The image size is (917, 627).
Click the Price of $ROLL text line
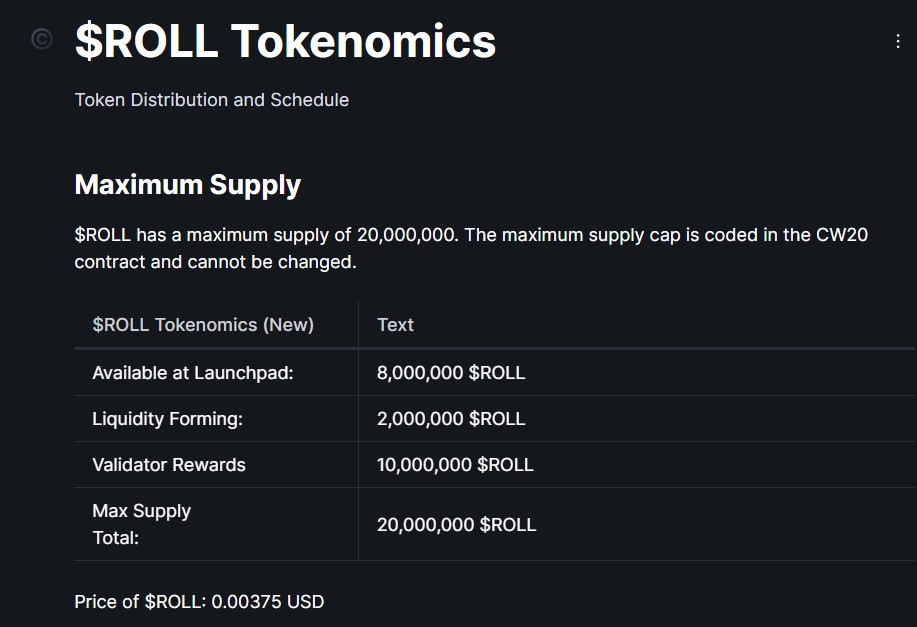click(198, 602)
